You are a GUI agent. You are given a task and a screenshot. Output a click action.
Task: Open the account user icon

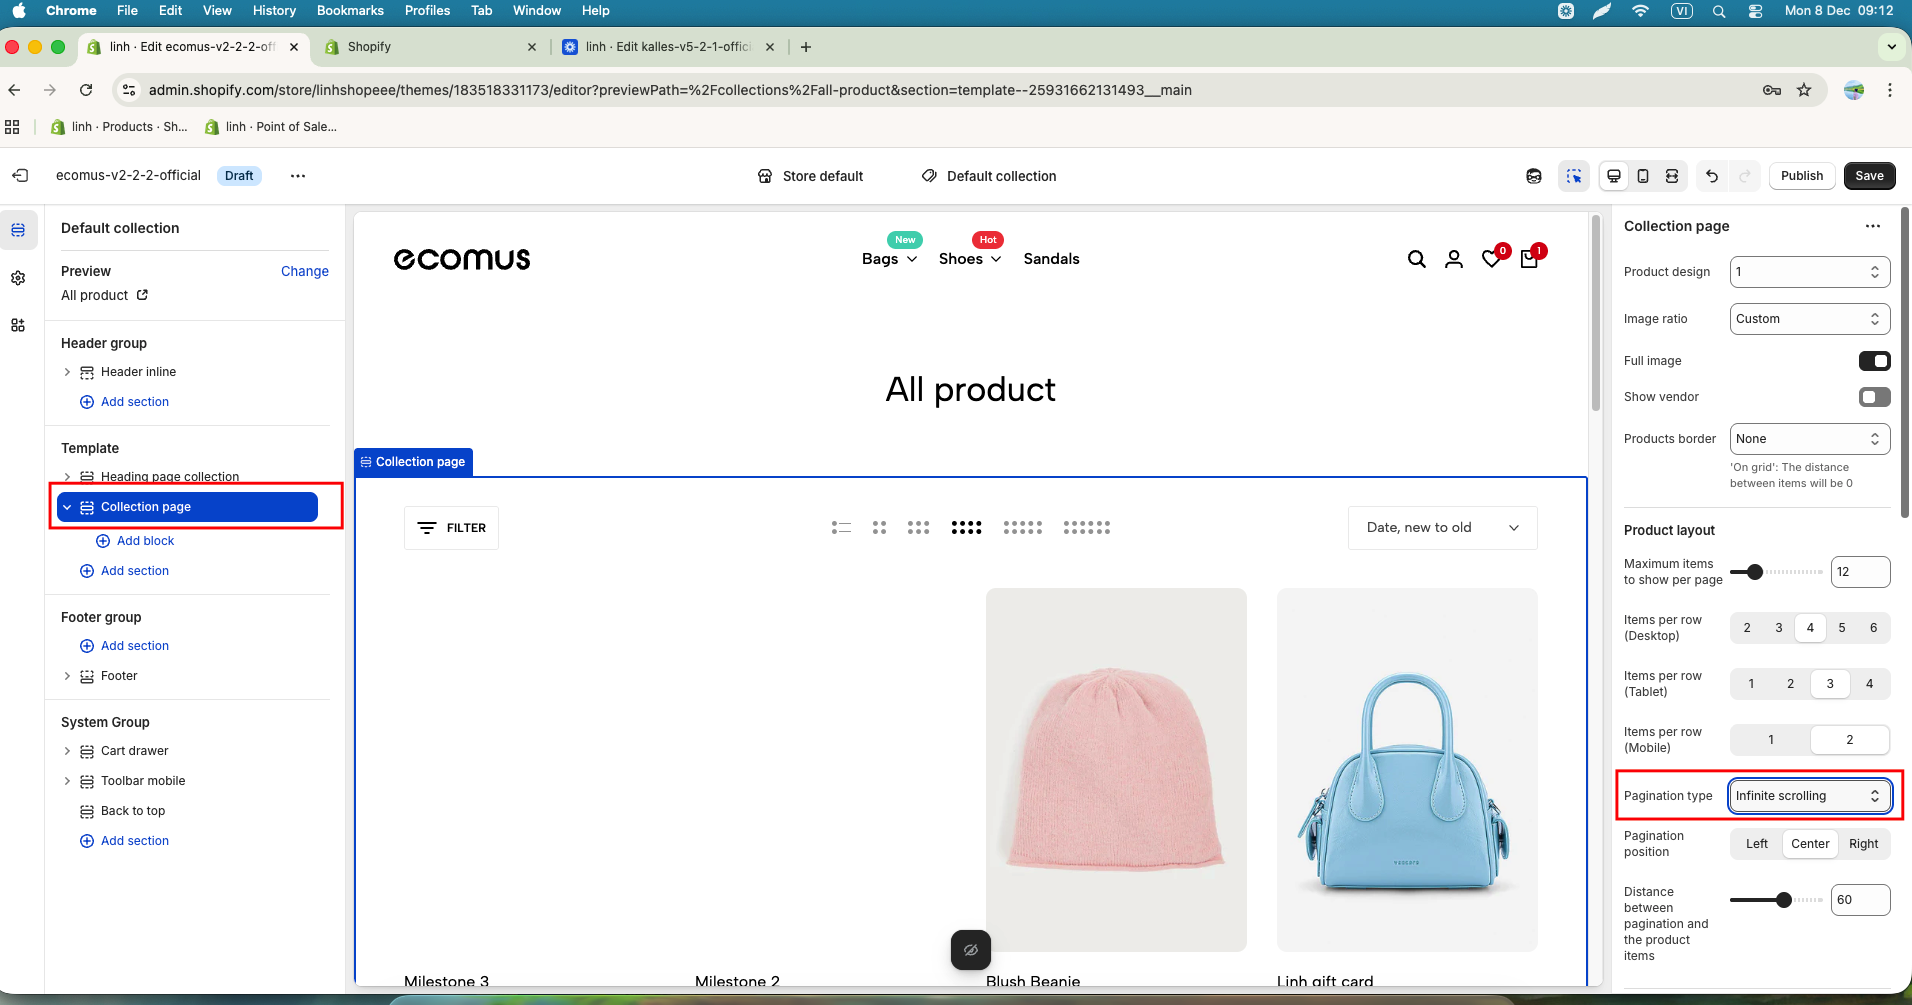tap(1454, 259)
